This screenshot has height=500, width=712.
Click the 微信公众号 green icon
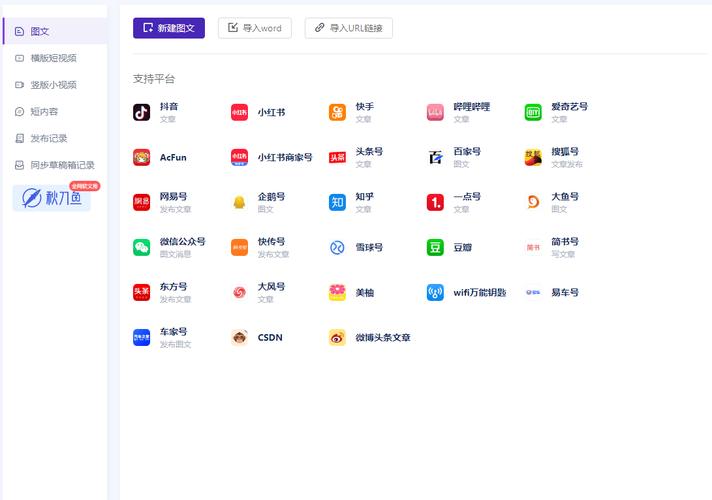point(141,247)
